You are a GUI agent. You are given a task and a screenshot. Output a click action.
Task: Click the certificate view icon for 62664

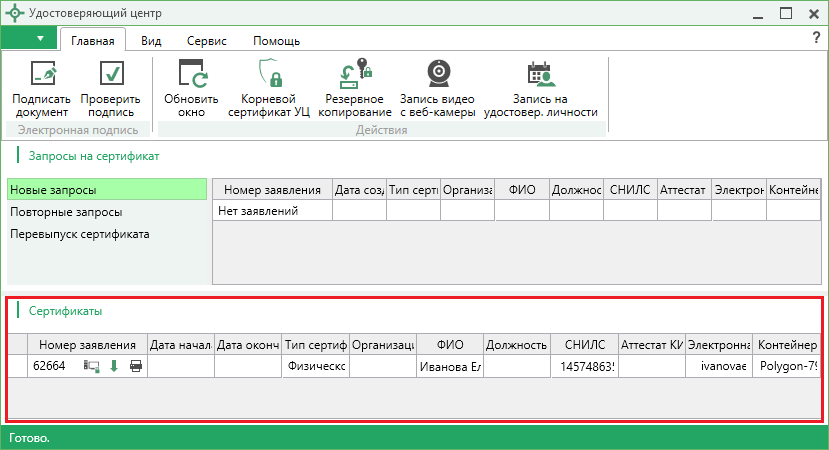(x=92, y=366)
